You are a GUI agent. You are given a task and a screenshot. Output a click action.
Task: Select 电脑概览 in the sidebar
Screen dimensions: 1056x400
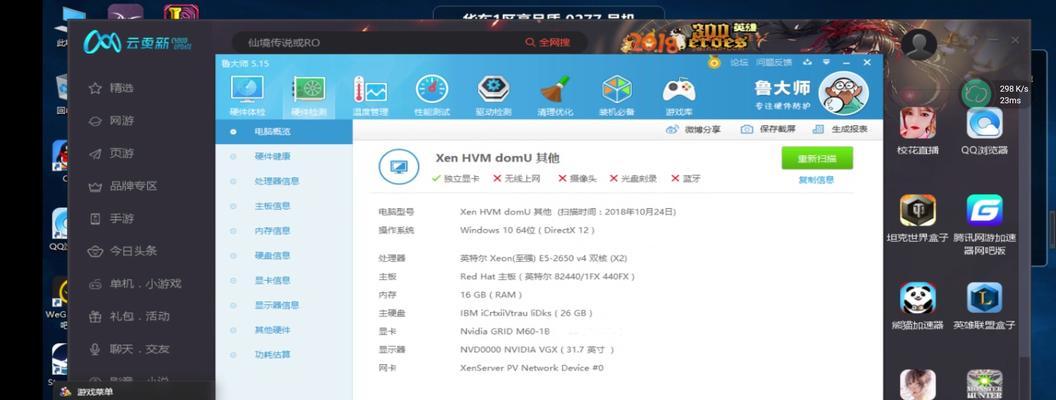click(x=284, y=132)
